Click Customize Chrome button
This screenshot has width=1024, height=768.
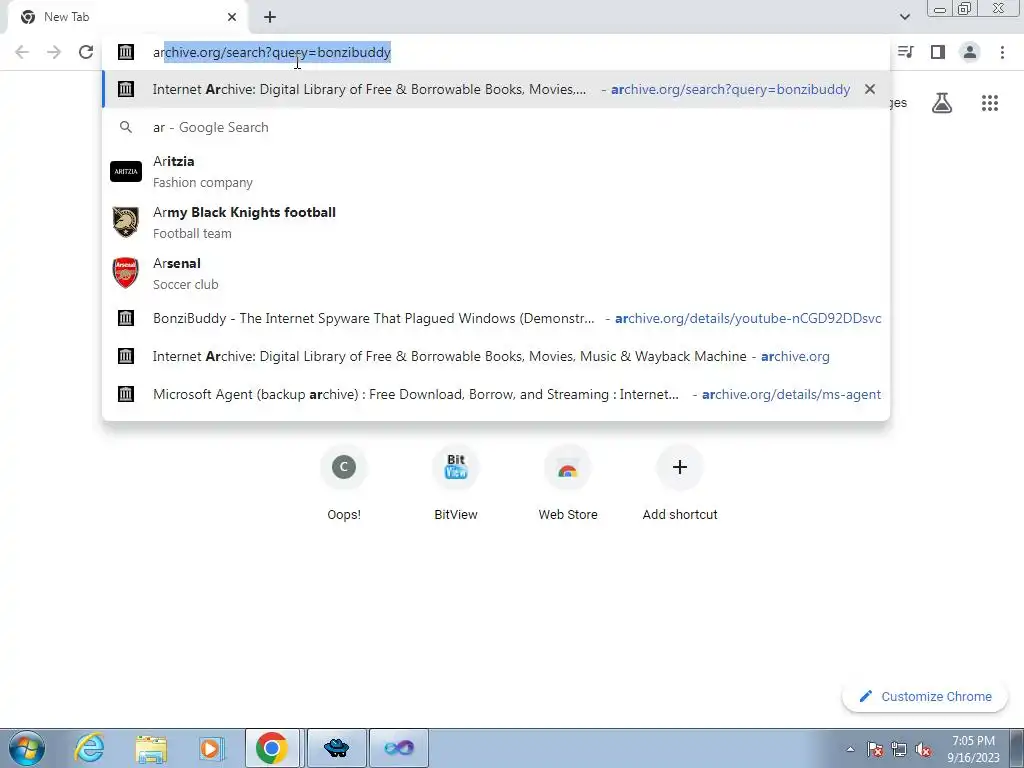(x=925, y=696)
